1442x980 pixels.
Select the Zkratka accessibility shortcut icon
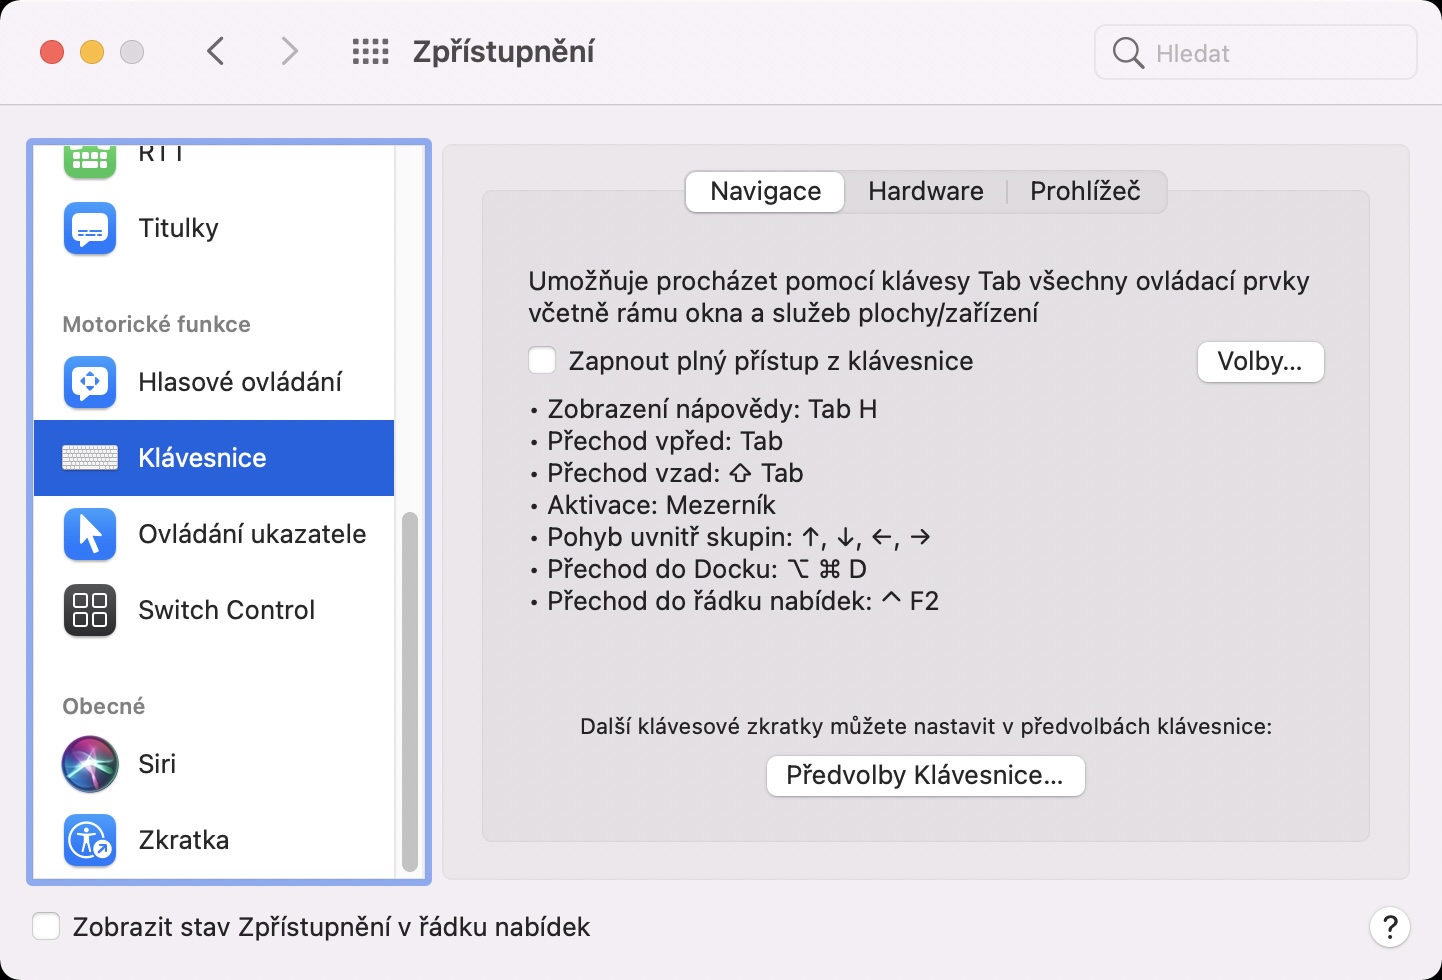tap(90, 840)
